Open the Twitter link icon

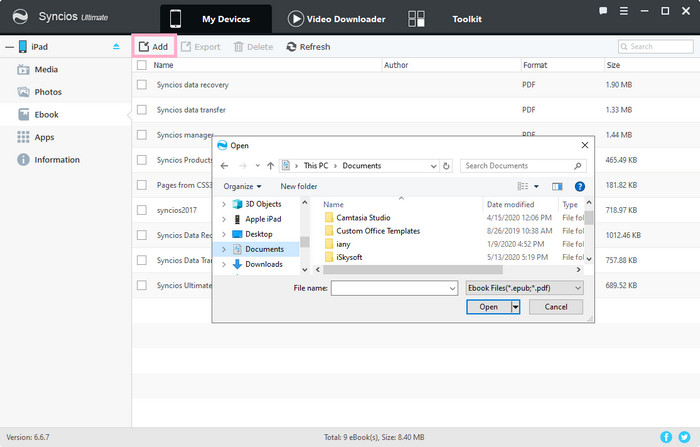(684, 438)
